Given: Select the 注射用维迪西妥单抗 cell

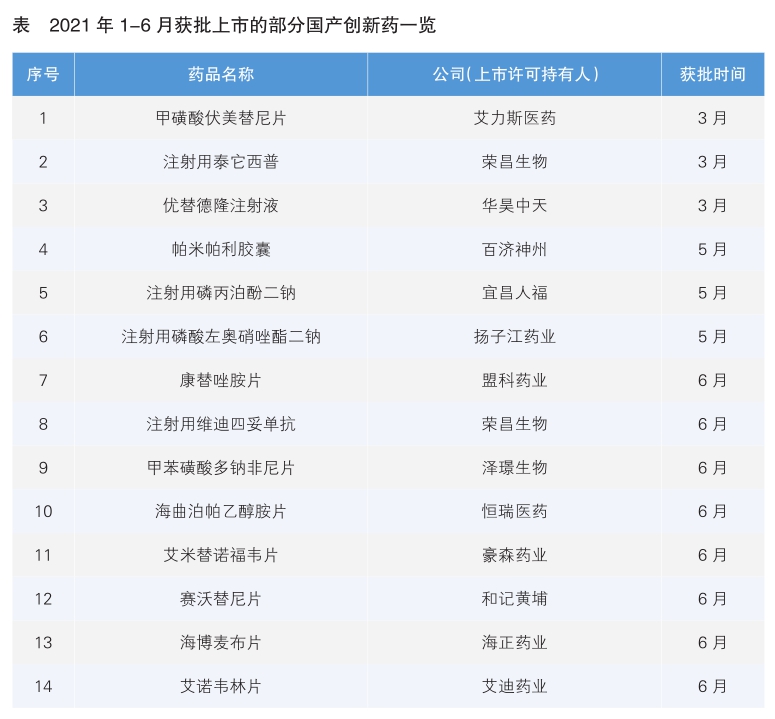Looking at the screenshot, I should point(221,424).
